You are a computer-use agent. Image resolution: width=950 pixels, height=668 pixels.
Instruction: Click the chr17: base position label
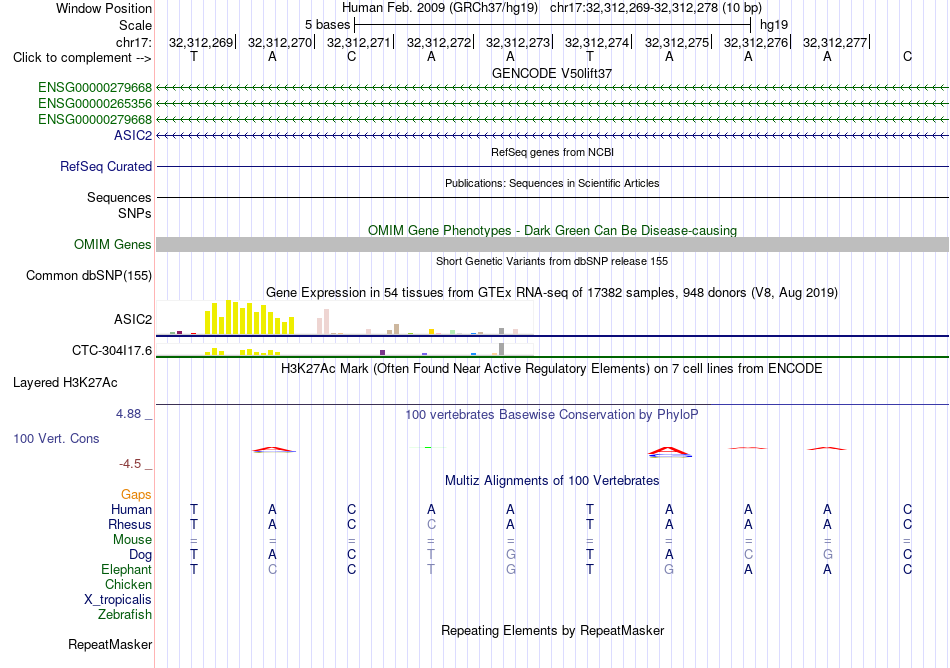point(134,42)
